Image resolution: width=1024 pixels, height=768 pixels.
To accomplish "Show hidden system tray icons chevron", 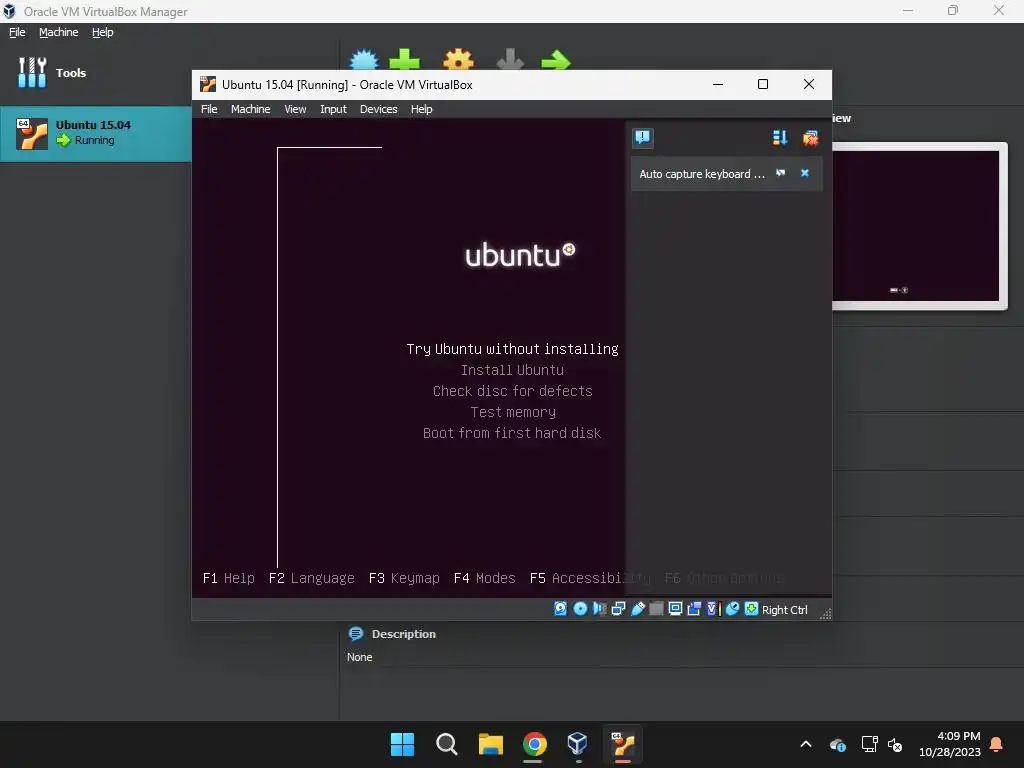I will click(806, 744).
